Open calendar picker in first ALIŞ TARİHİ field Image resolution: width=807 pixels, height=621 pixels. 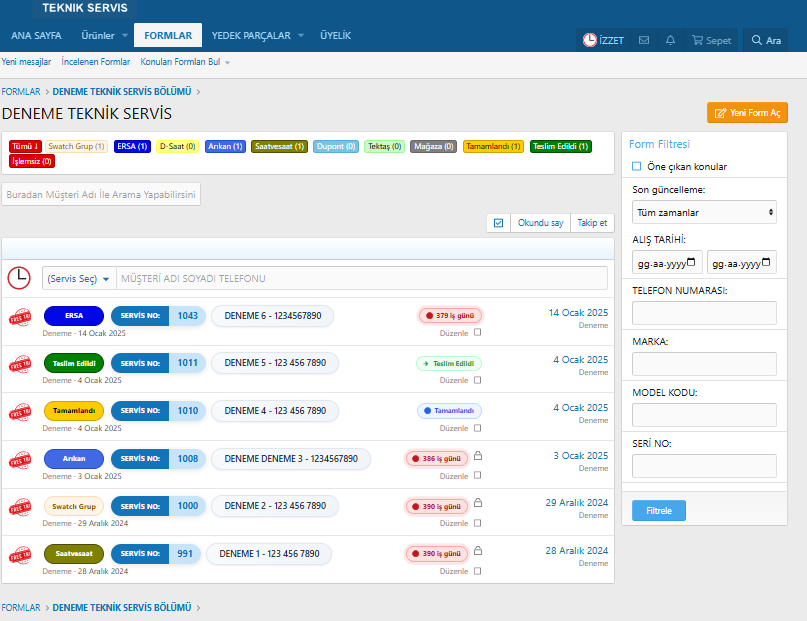coord(691,262)
